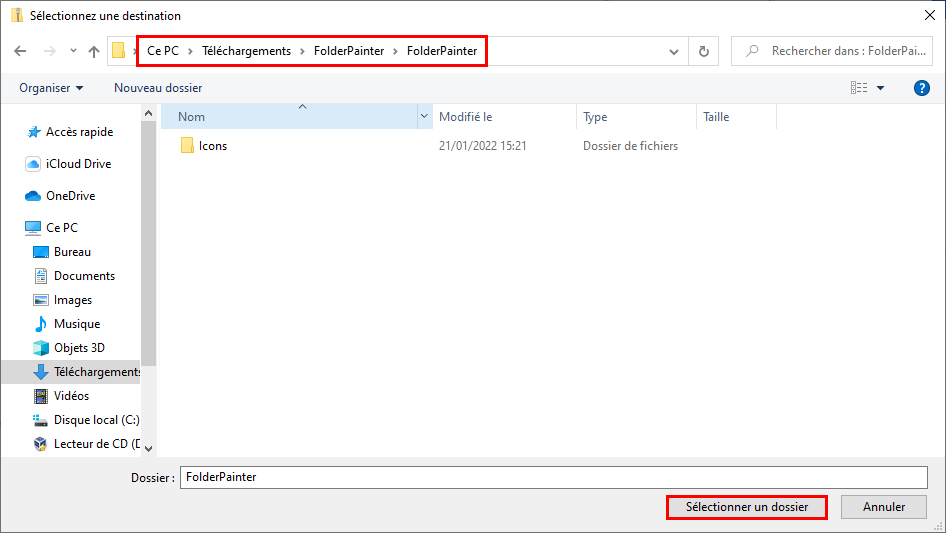The image size is (946, 533).
Task: Click Téléchargements in the address path
Action: 246,51
